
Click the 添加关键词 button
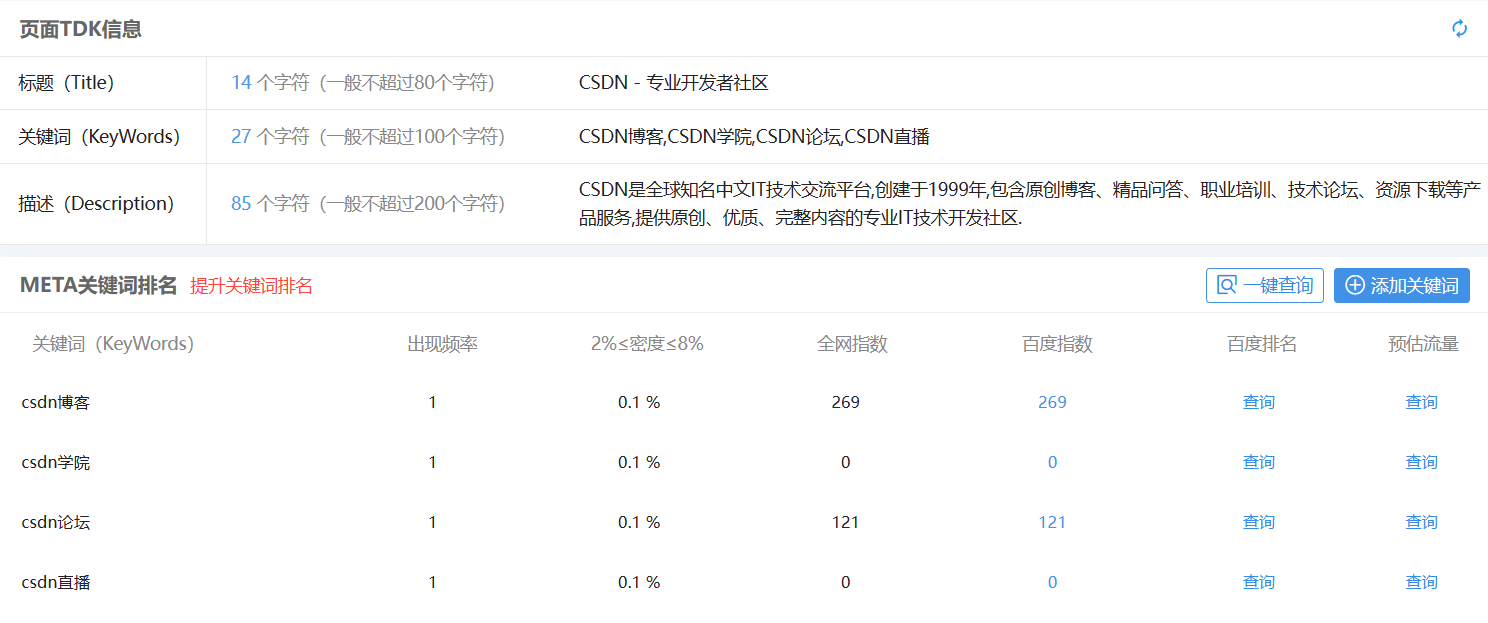coord(1402,285)
